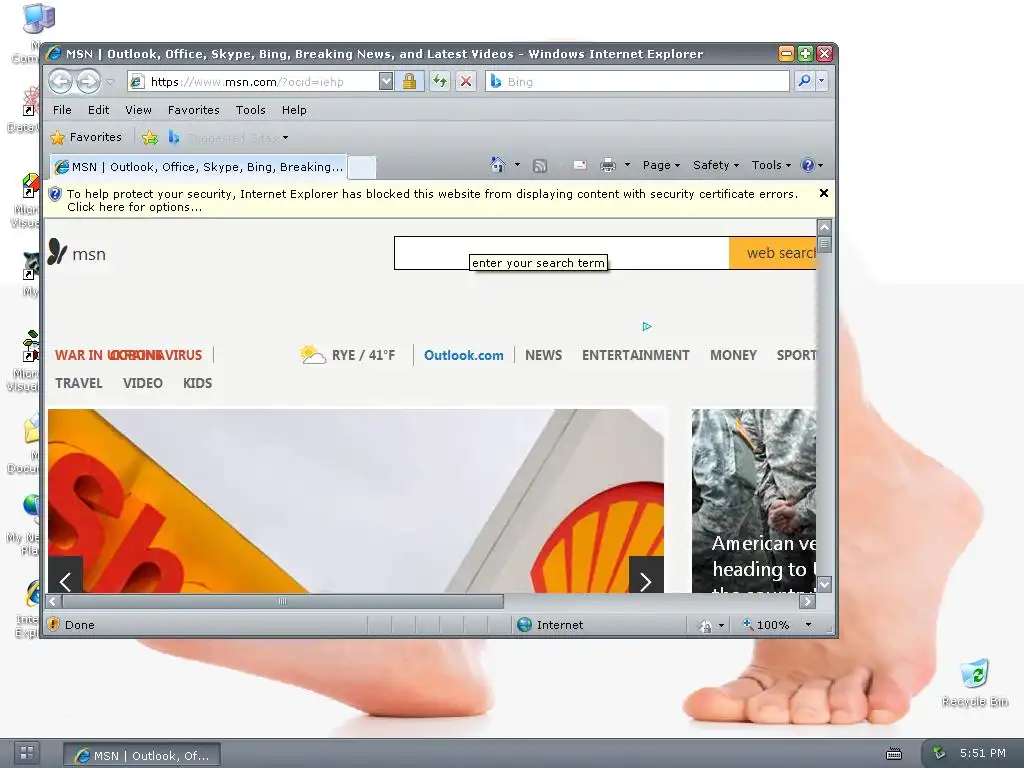The width and height of the screenshot is (1024, 768).
Task: Open the MONEY navigation link
Action: point(733,355)
